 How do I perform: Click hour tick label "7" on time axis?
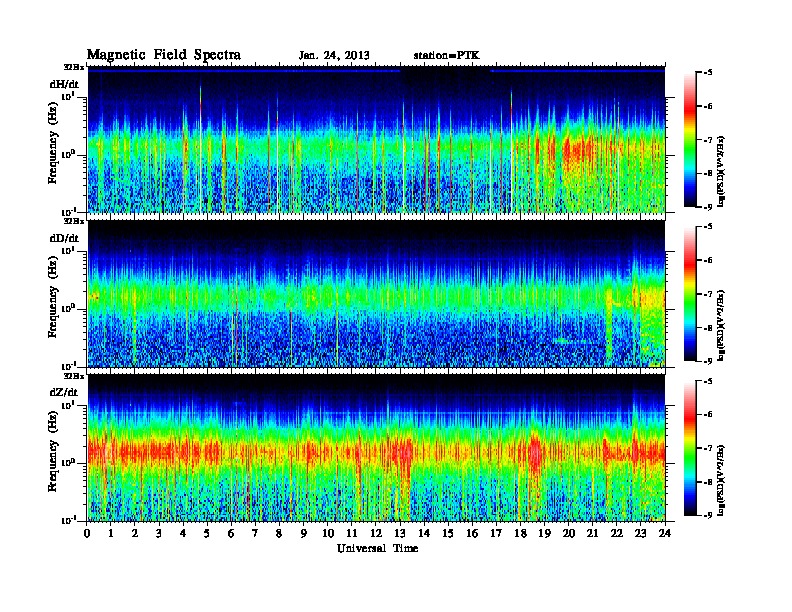[x=256, y=533]
